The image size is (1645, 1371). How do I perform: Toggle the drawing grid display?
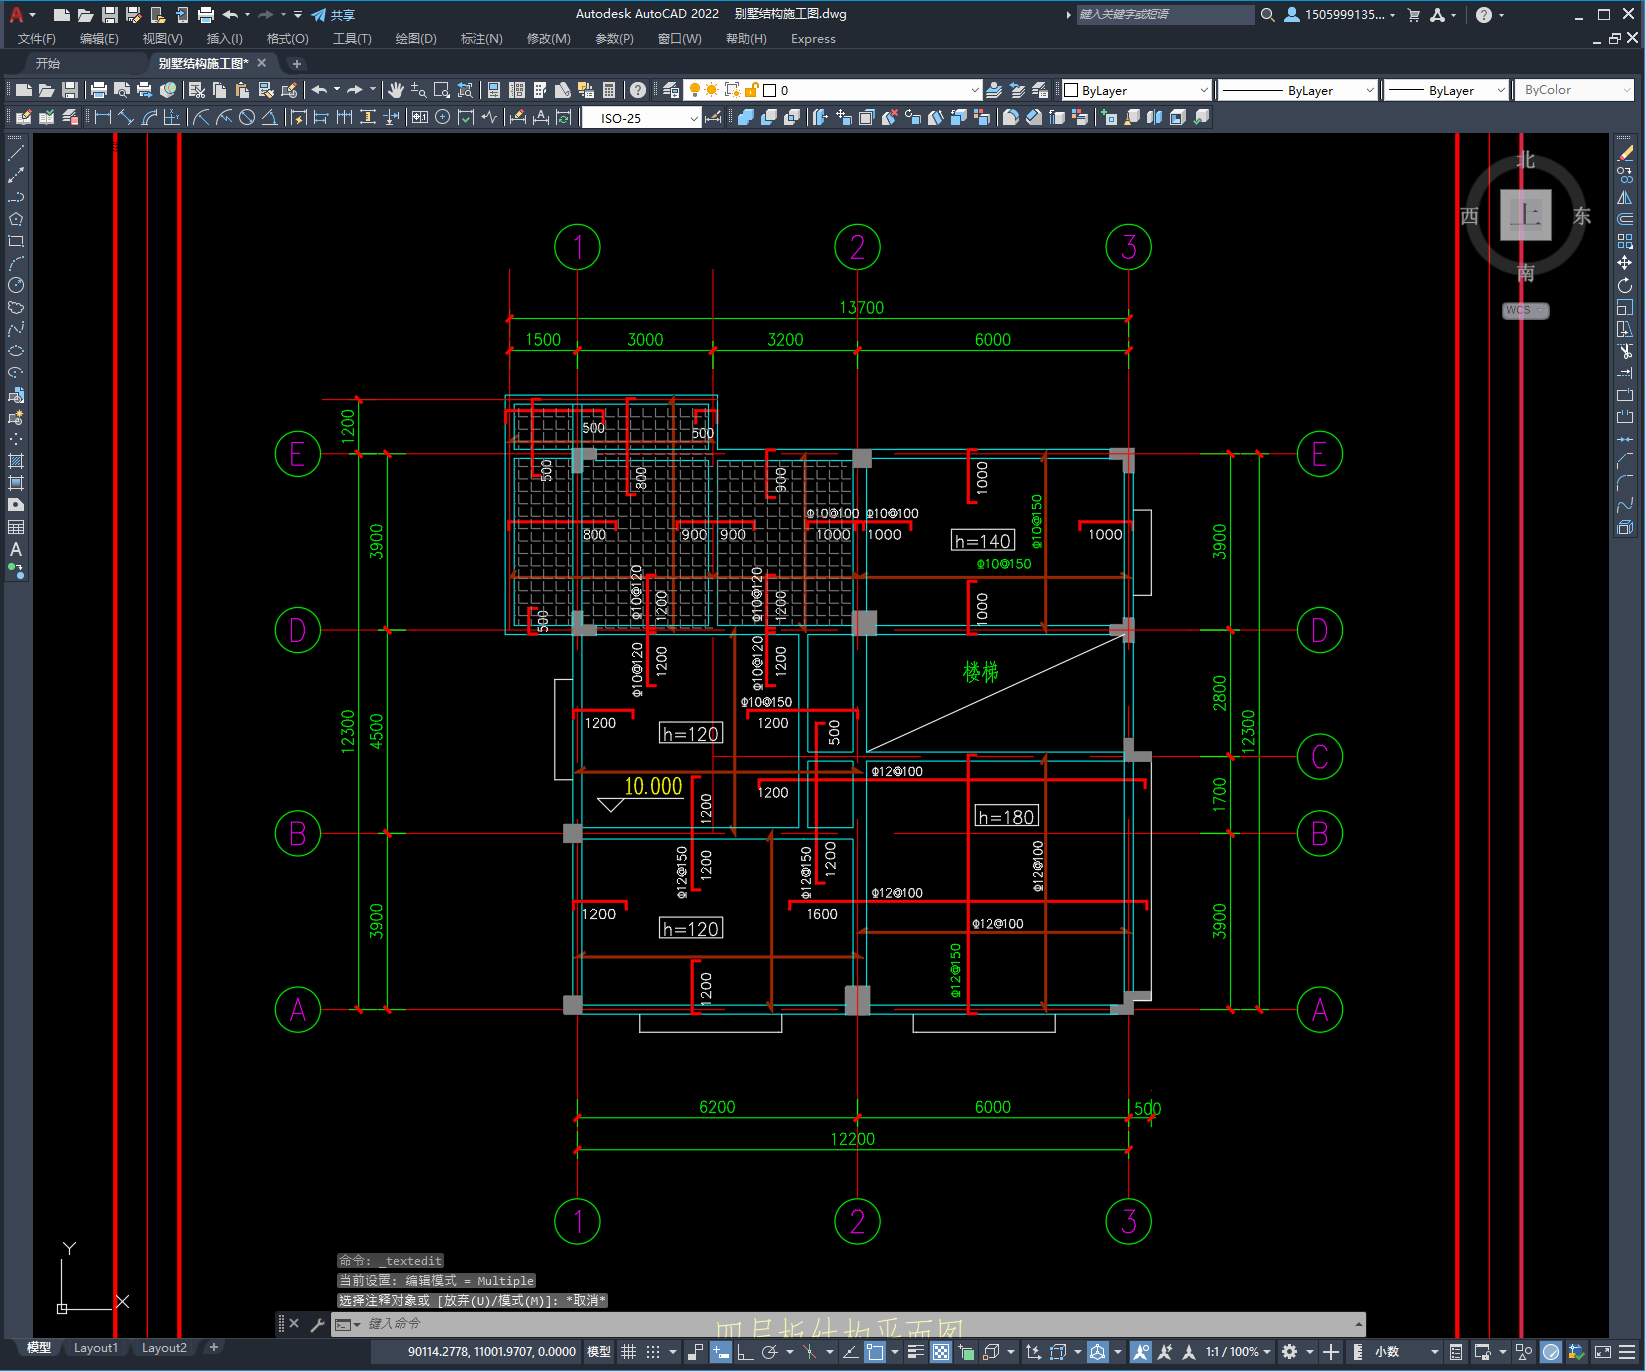[628, 1352]
